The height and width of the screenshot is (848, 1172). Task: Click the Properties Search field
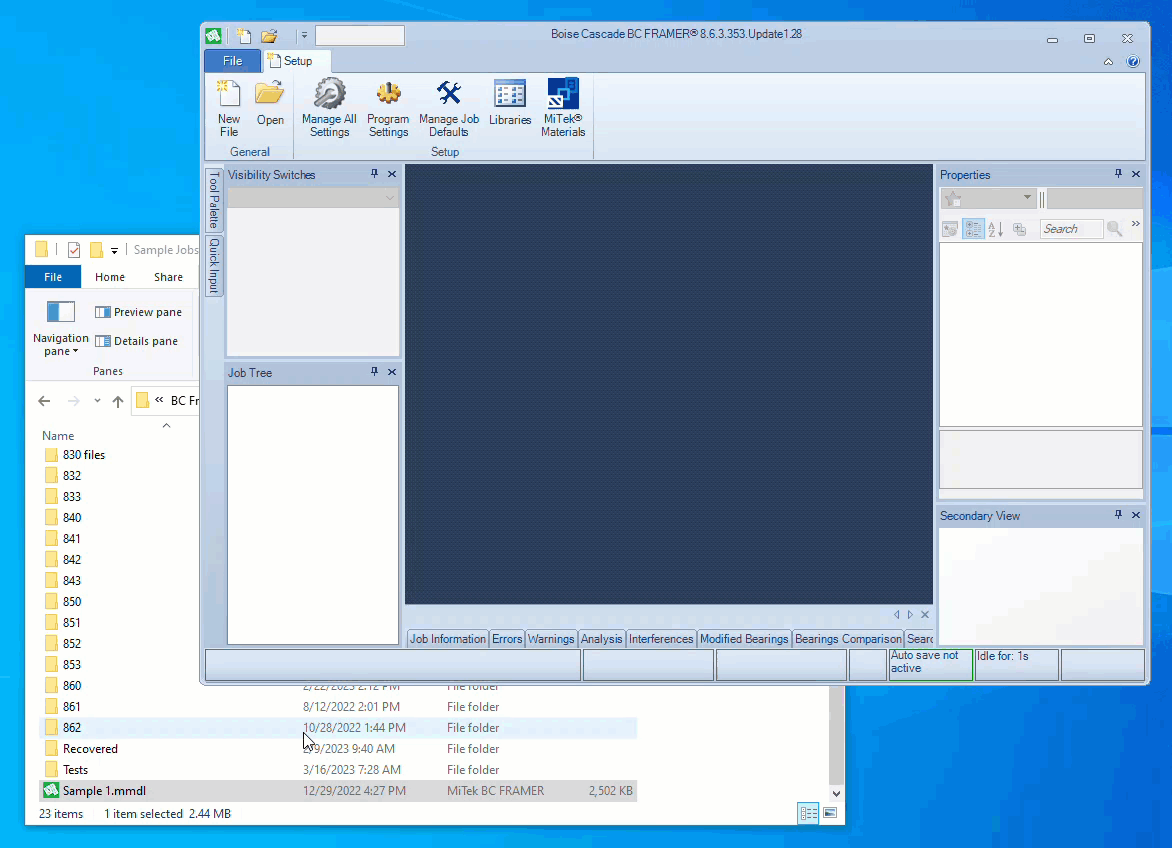coord(1071,229)
